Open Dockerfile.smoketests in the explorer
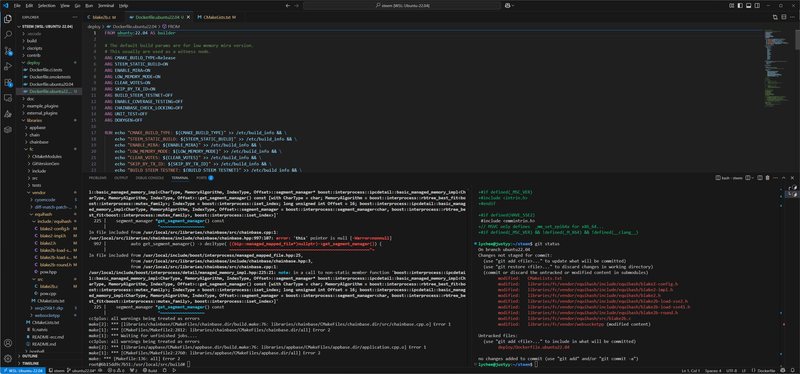 pos(48,77)
